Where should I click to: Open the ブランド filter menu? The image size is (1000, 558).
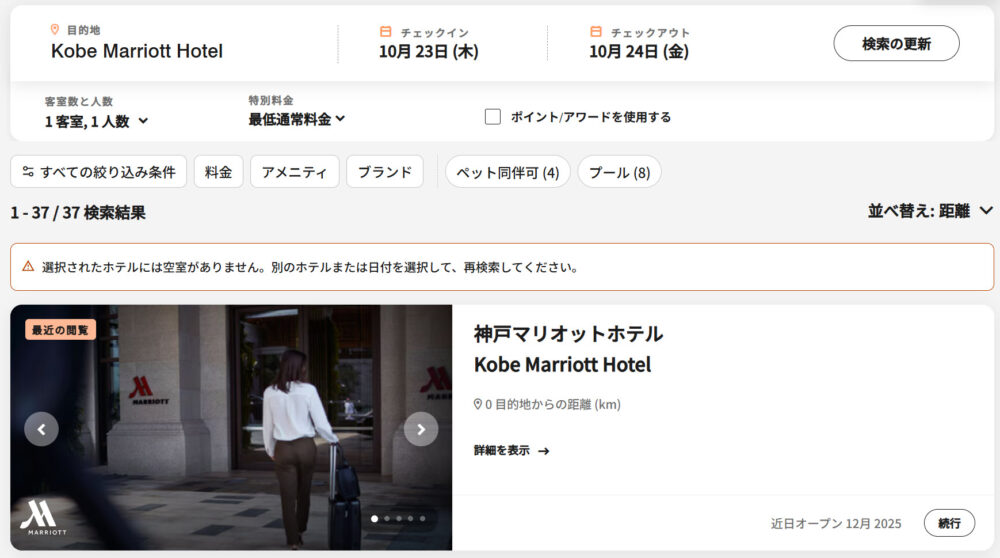[385, 172]
